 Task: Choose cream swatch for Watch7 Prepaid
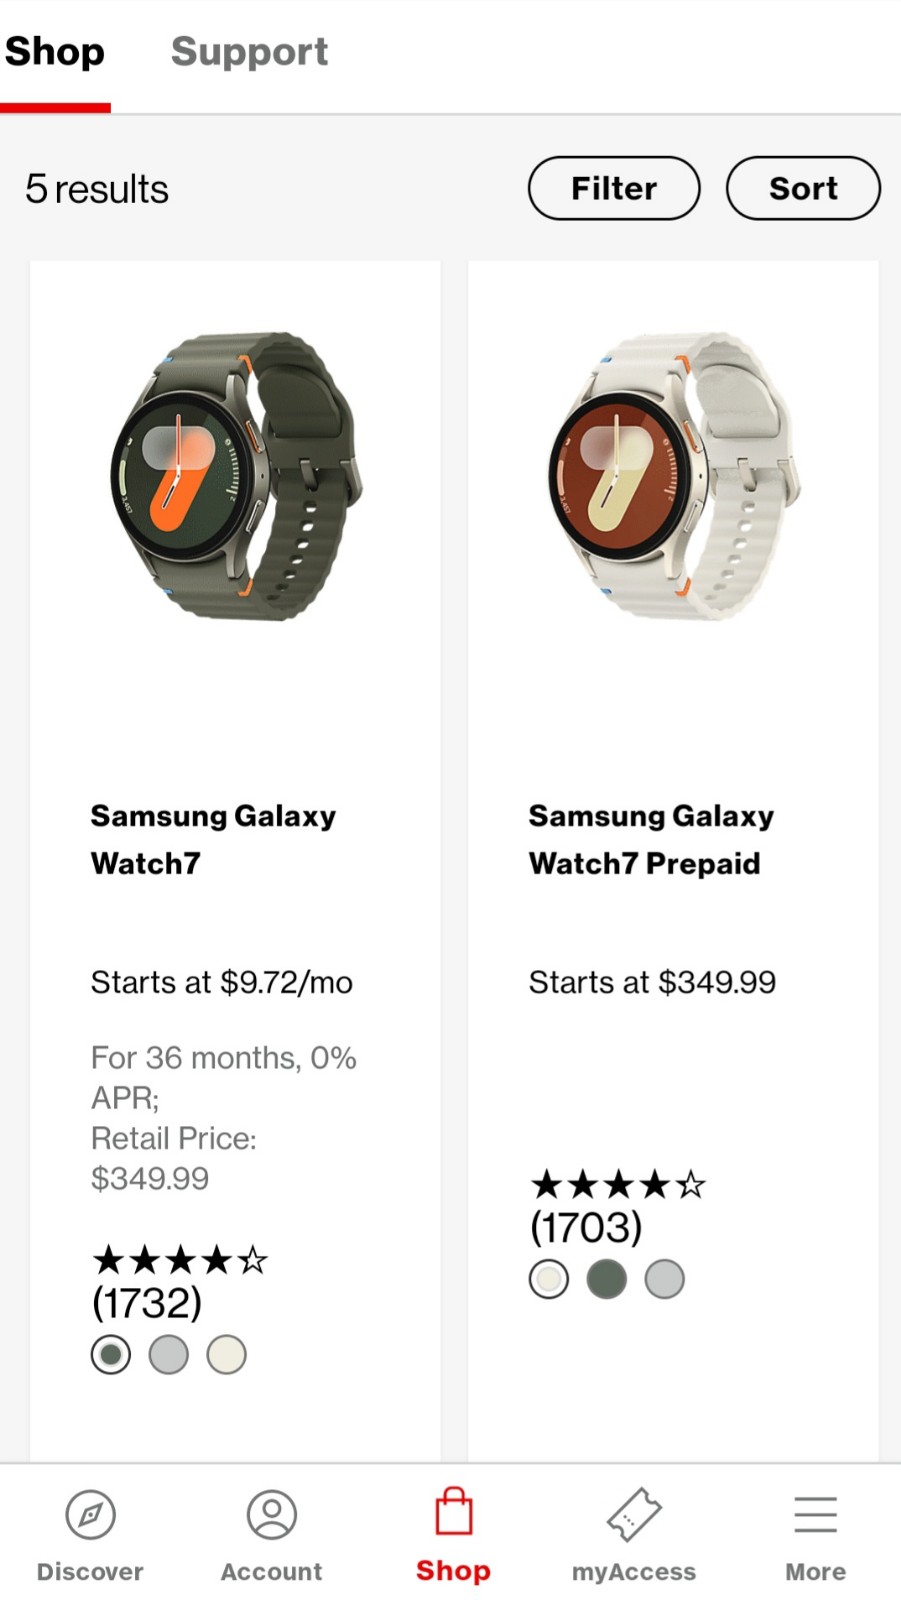click(x=549, y=1279)
